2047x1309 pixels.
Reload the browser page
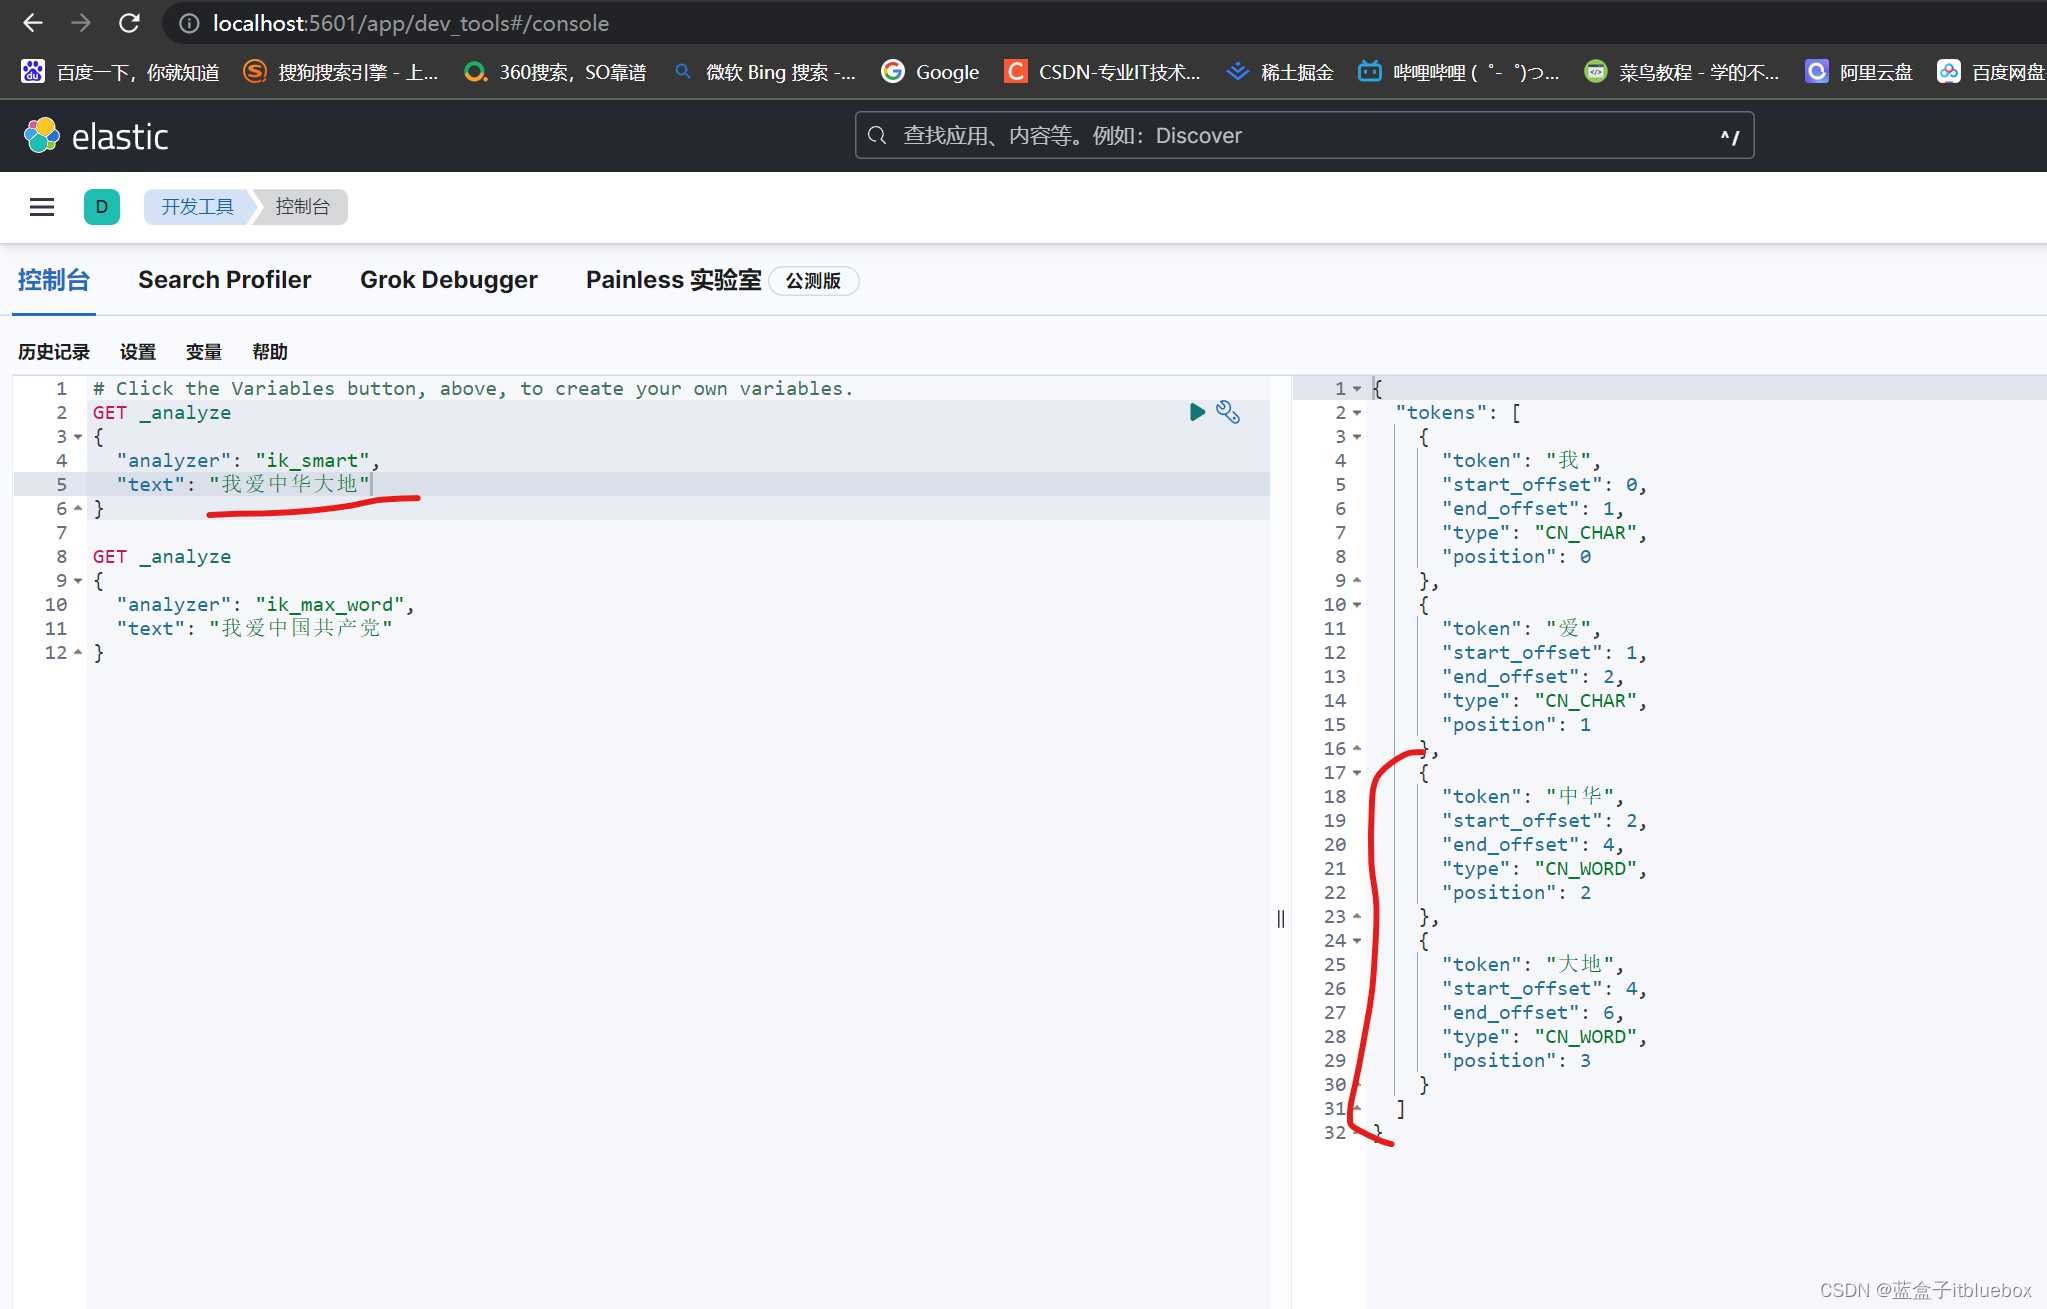click(129, 23)
